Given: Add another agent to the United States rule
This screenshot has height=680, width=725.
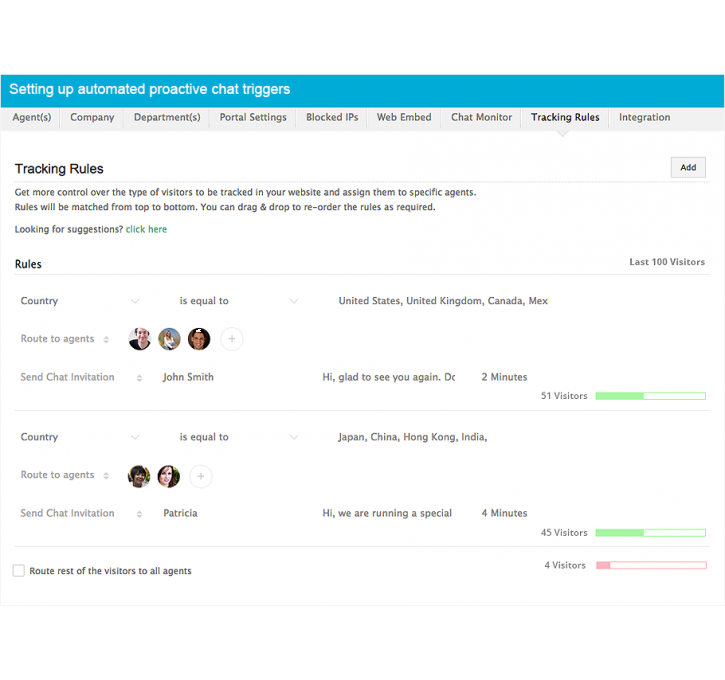Looking at the screenshot, I should pos(232,340).
